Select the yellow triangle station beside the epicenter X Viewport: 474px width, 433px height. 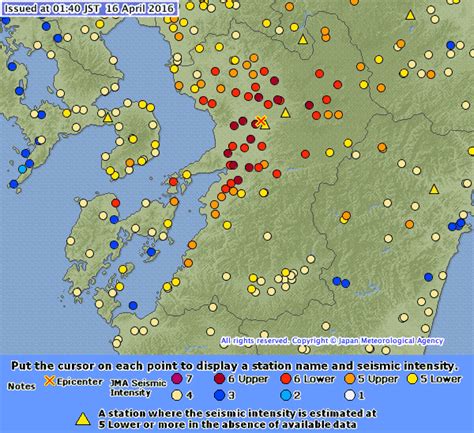pos(265,125)
